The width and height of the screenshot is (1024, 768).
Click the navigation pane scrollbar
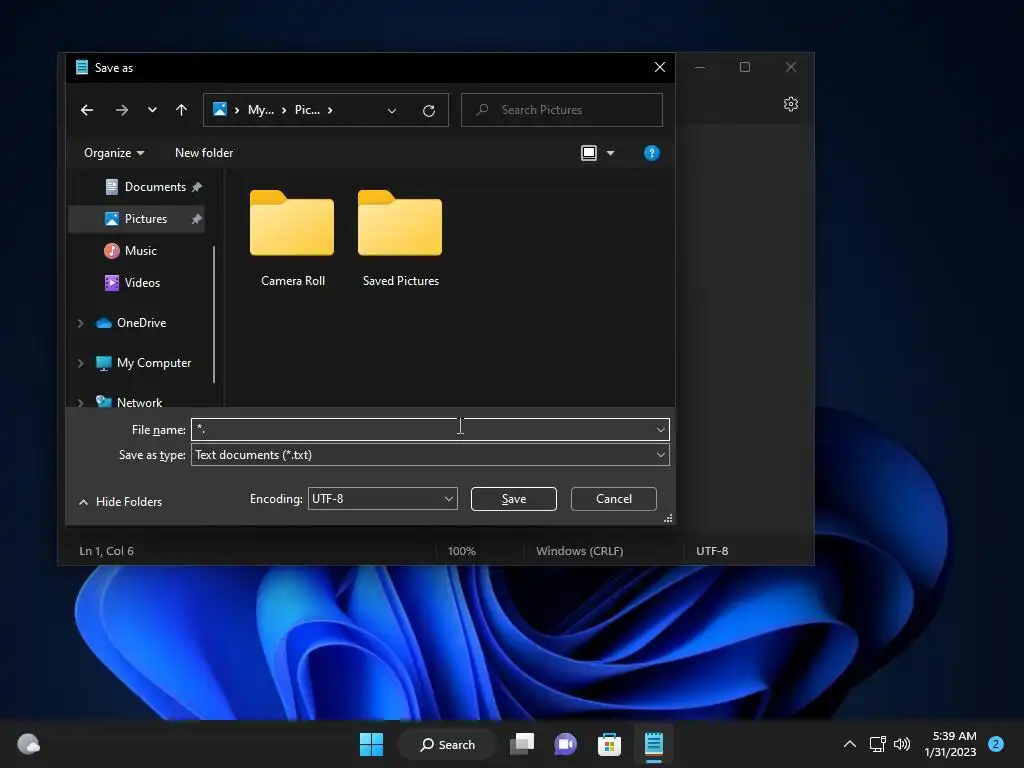(x=214, y=314)
